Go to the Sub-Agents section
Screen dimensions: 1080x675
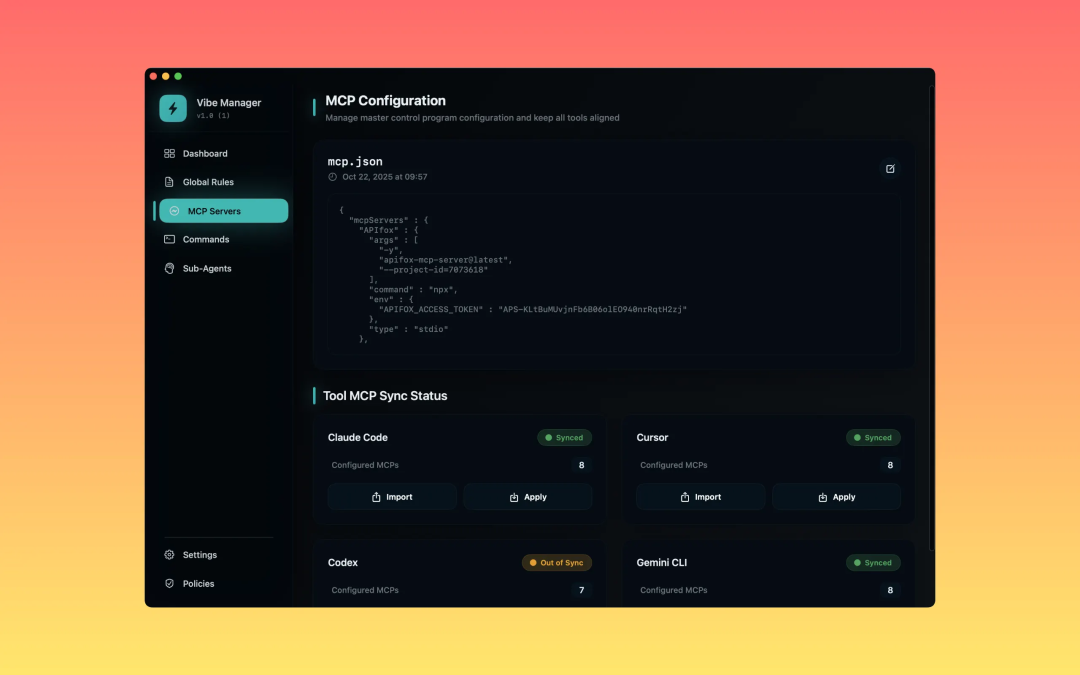[207, 269]
